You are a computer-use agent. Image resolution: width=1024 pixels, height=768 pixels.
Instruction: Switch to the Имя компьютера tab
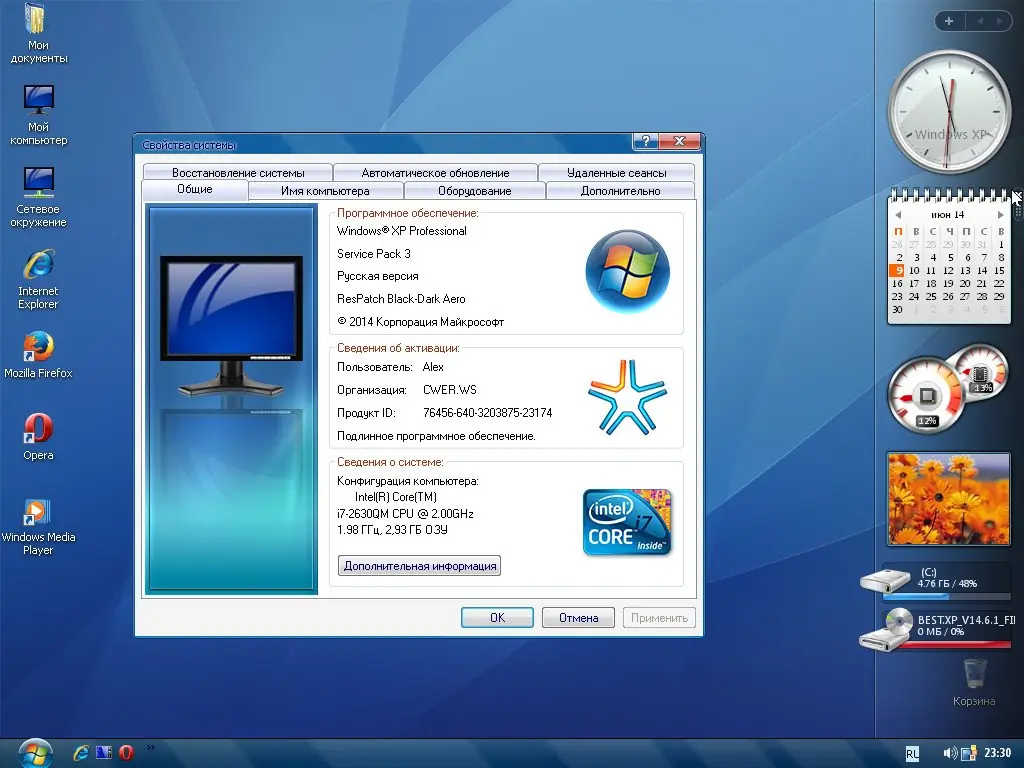click(325, 191)
